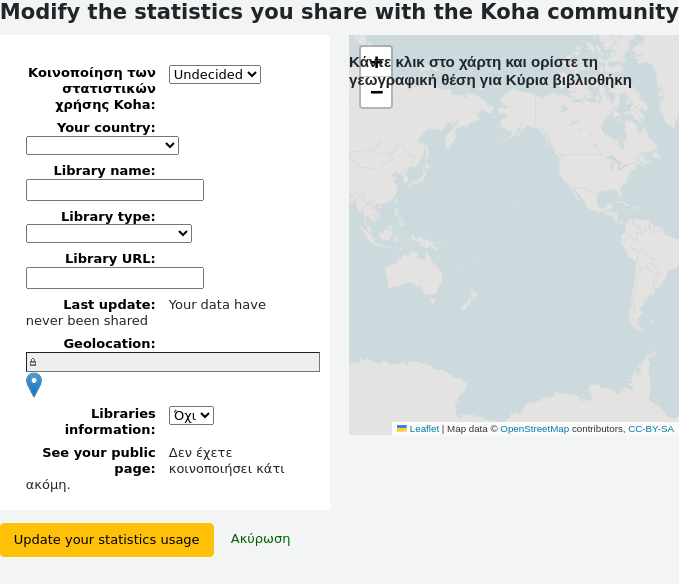Click Australia on the map
The width and height of the screenshot is (679, 584).
pyautogui.click(x=414, y=274)
